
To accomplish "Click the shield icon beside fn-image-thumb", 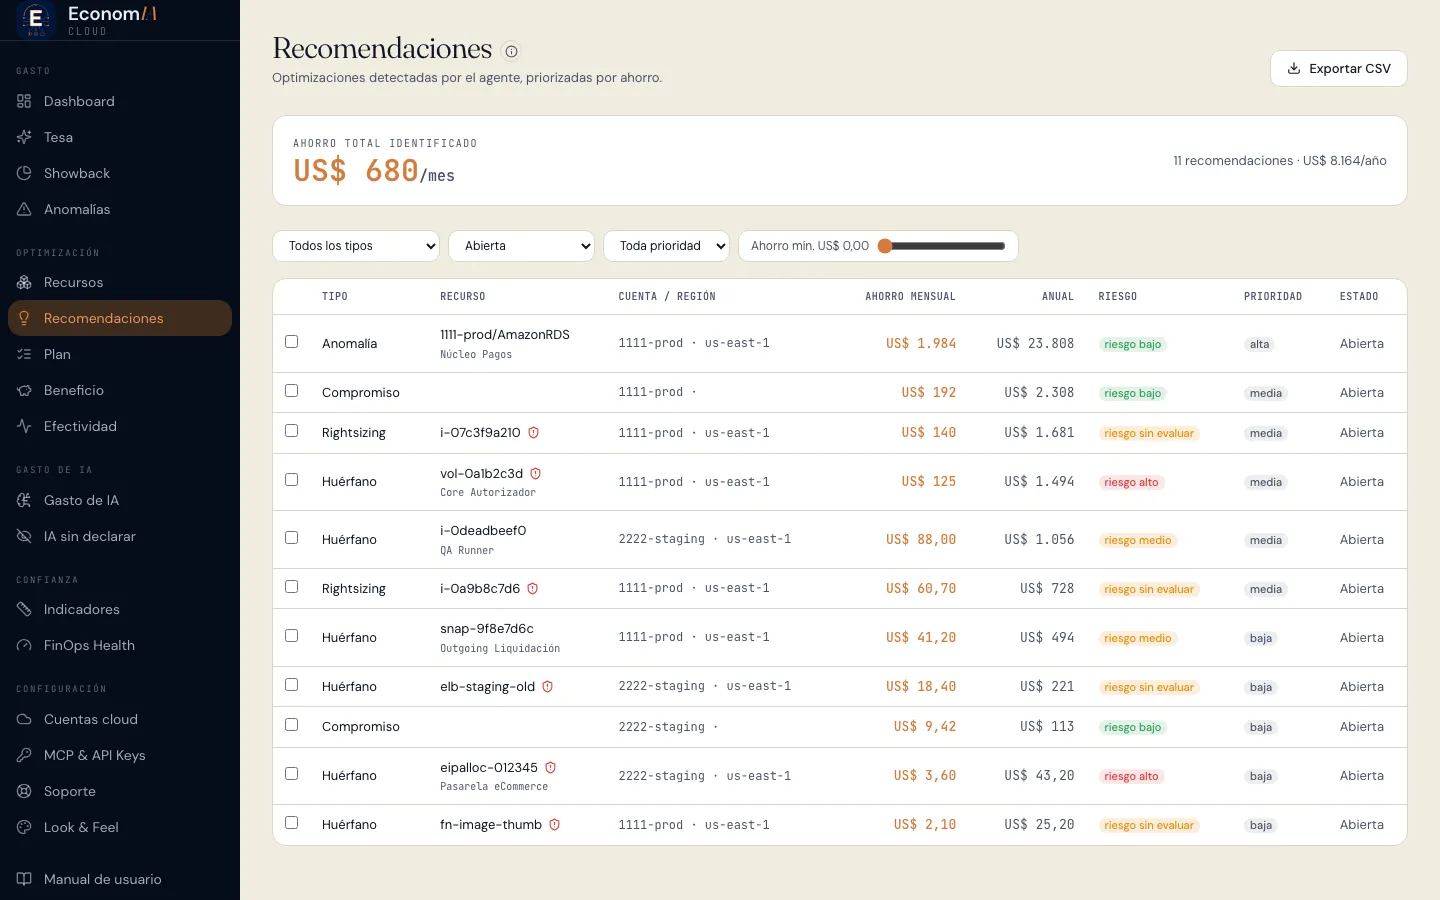I will [x=554, y=825].
